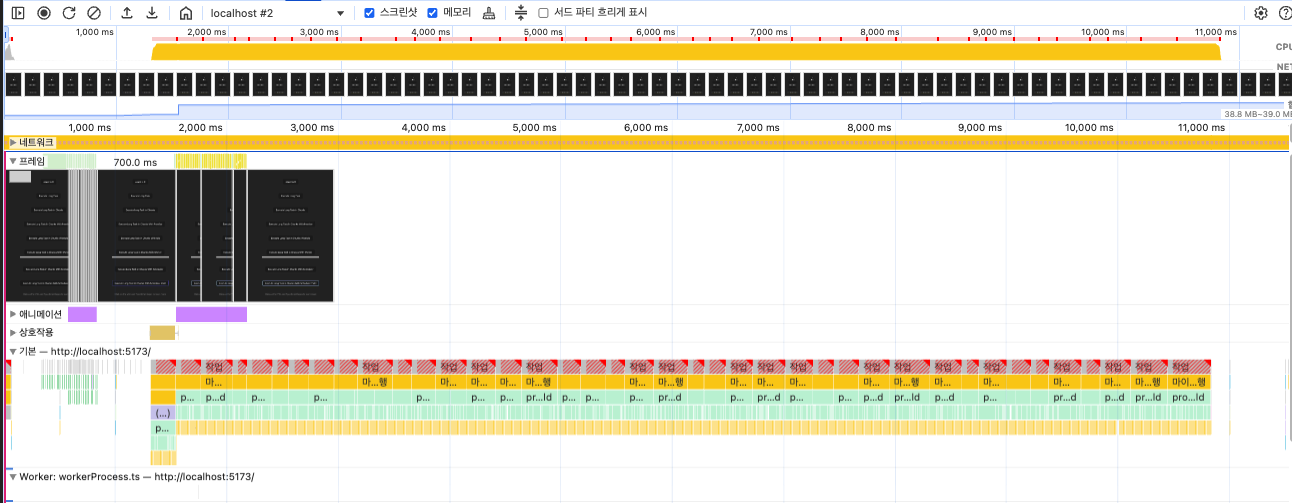1292x503 pixels.
Task: Expand the 상호작용 track
Action: (13, 332)
